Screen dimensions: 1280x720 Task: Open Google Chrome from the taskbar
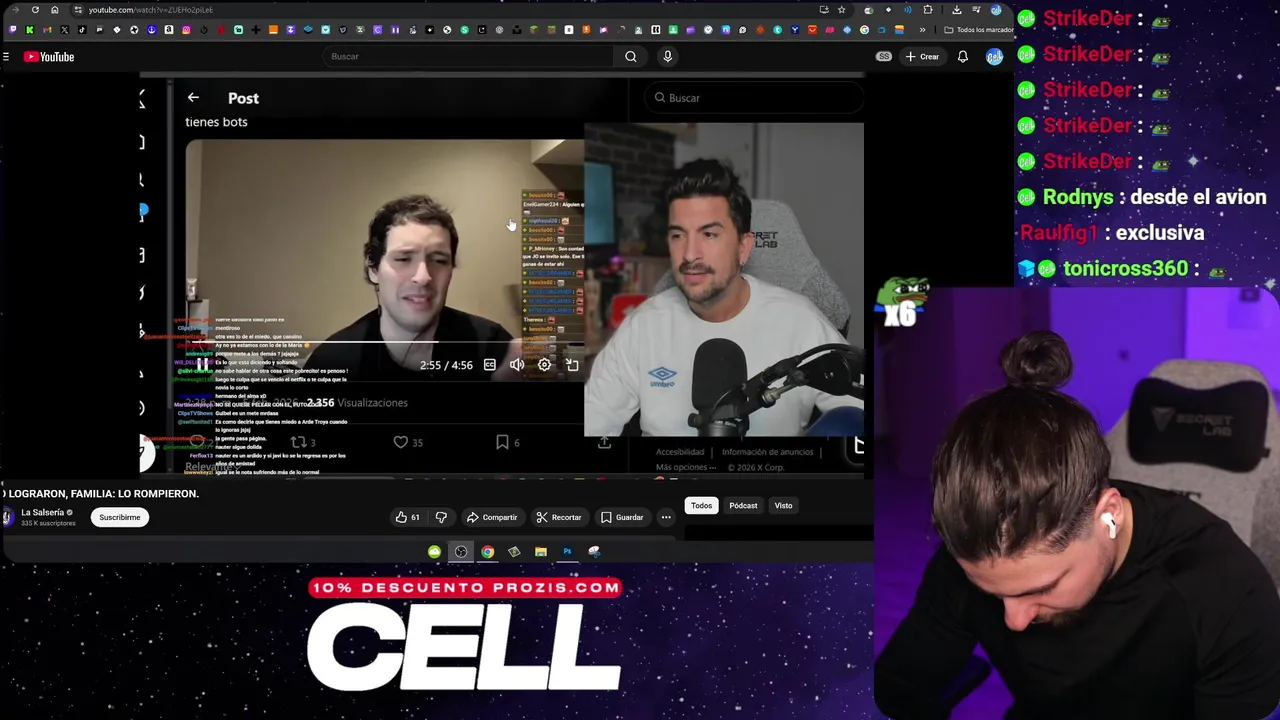click(x=487, y=552)
